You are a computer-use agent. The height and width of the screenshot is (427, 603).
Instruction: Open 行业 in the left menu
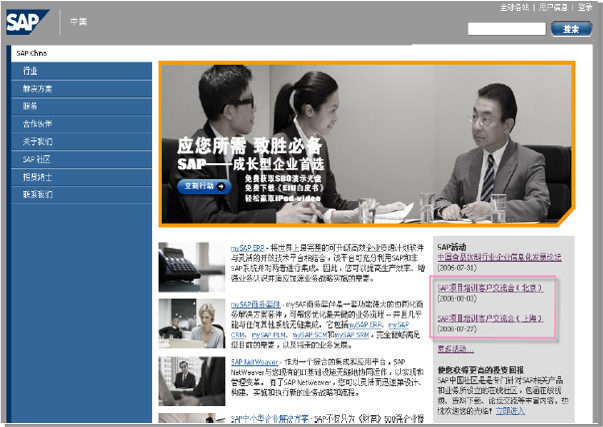tap(31, 72)
